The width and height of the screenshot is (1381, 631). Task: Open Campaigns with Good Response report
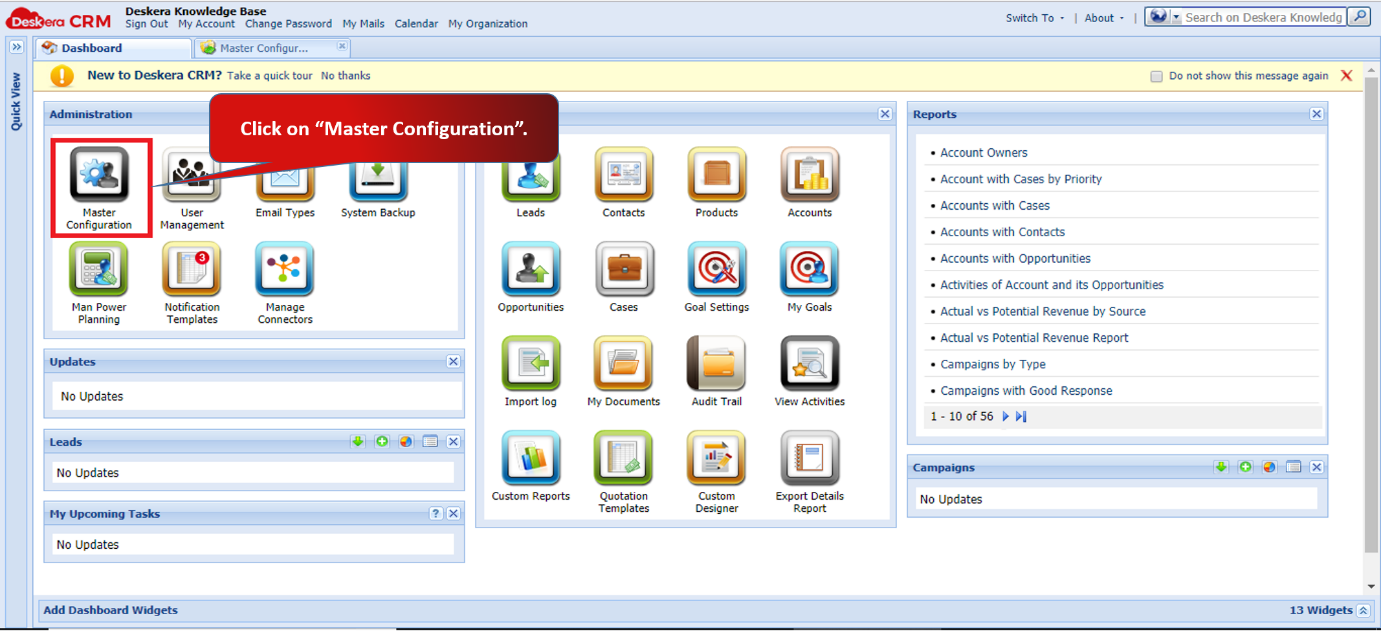[1026, 391]
